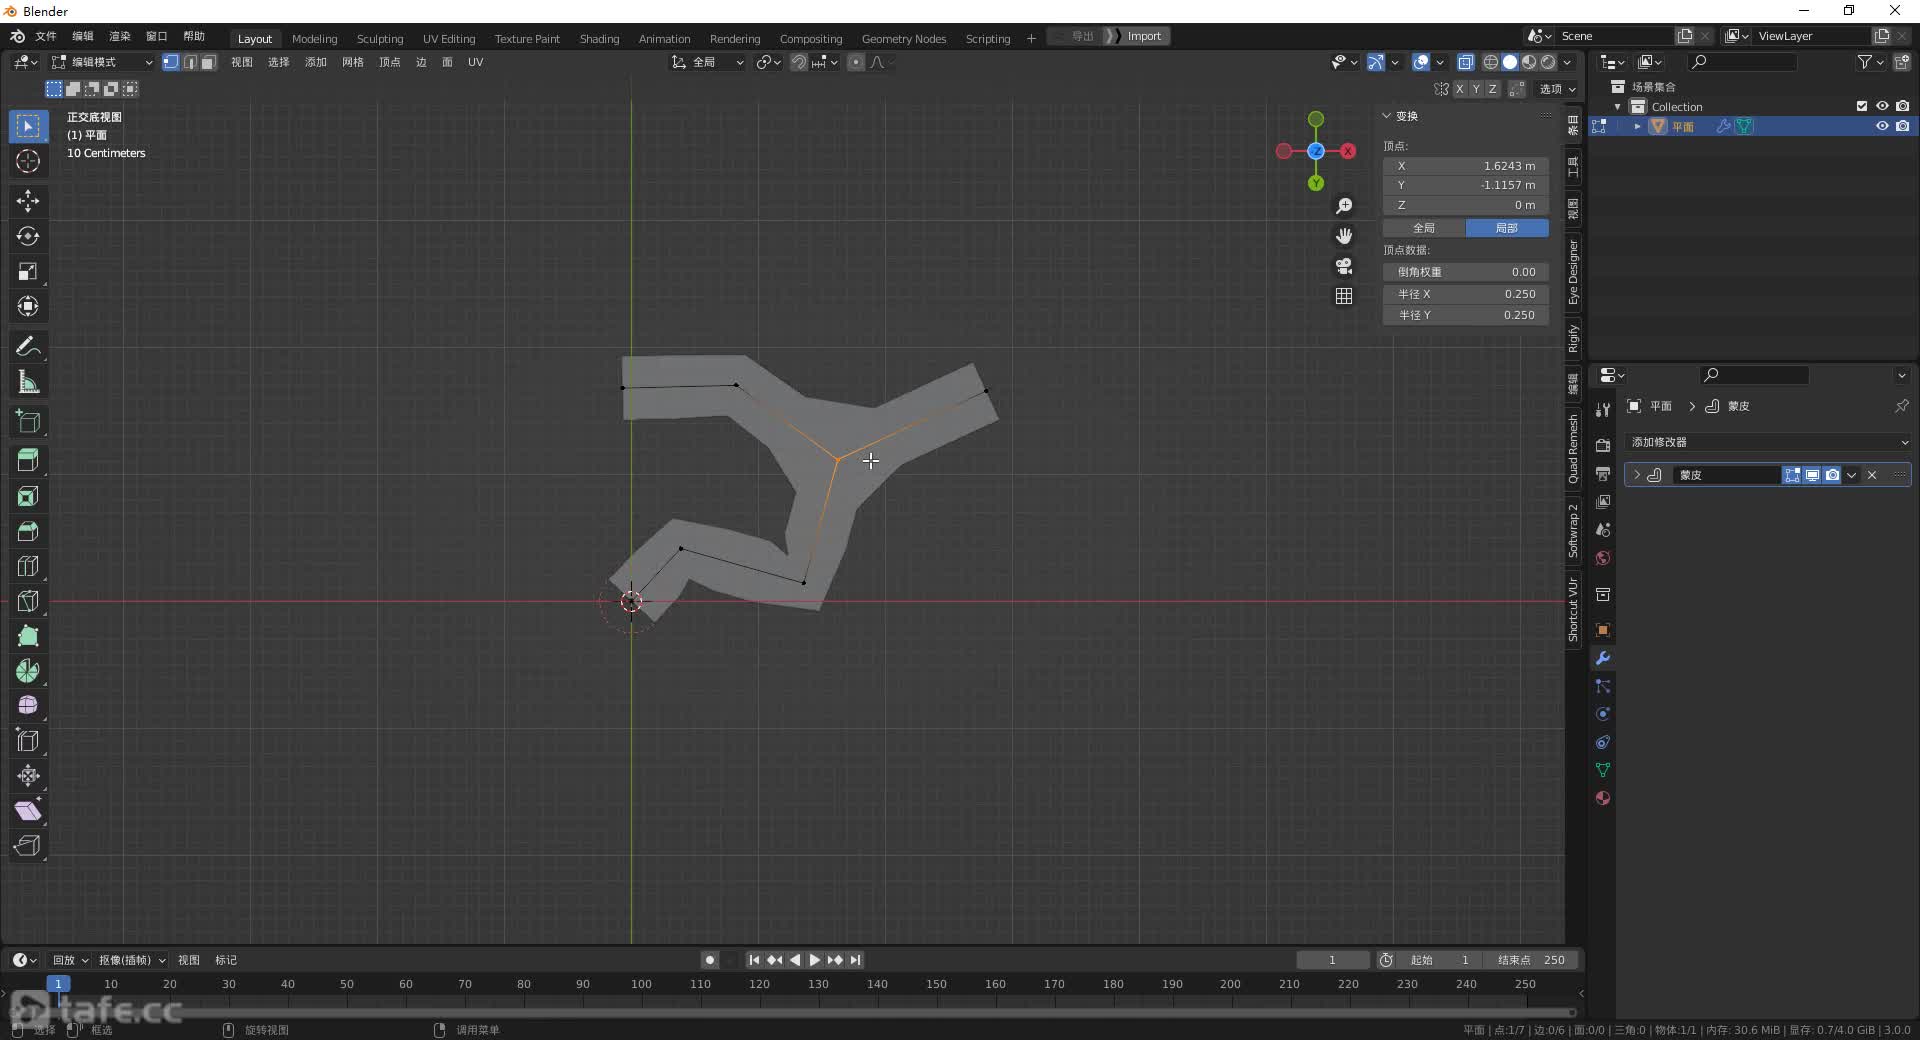Select the Rip Region tool
The height and width of the screenshot is (1040, 1920).
click(28, 846)
